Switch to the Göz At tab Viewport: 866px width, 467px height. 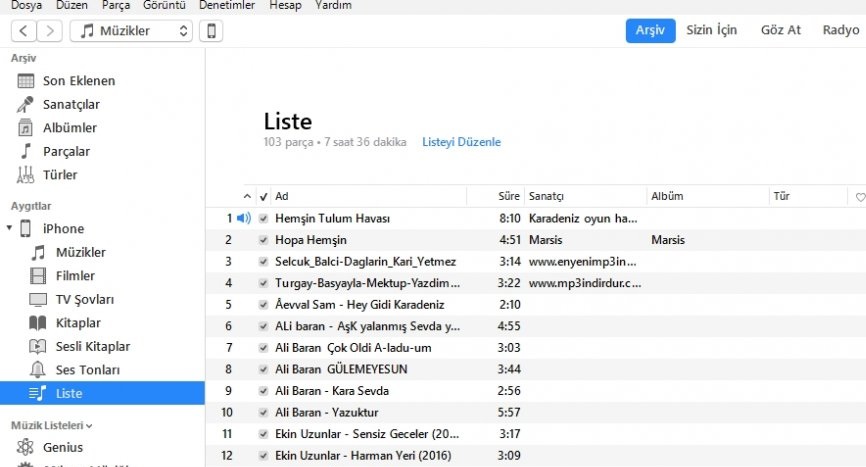pos(780,30)
